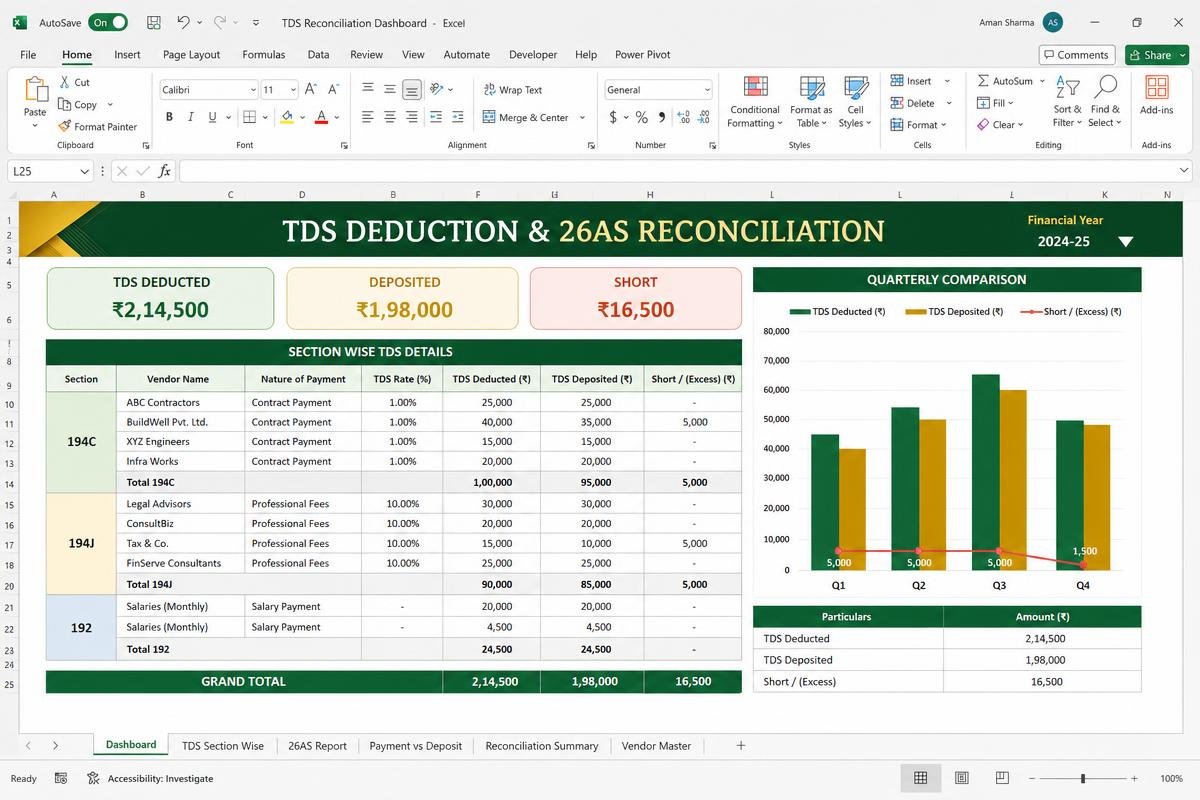Open Cell Styles gallery
The image size is (1200, 800).
coord(855,102)
